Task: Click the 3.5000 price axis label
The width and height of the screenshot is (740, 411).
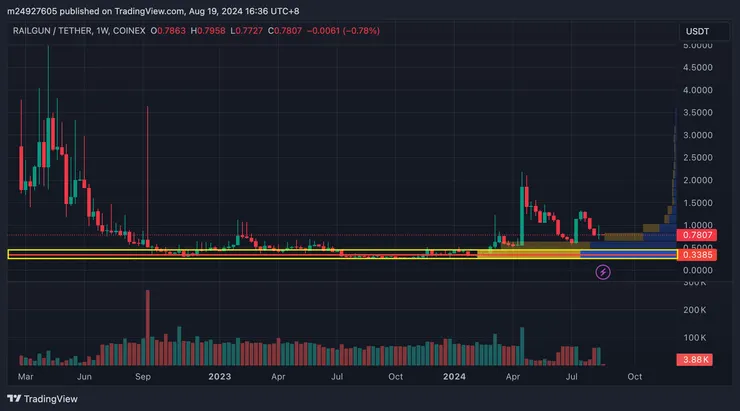Action: [x=698, y=113]
